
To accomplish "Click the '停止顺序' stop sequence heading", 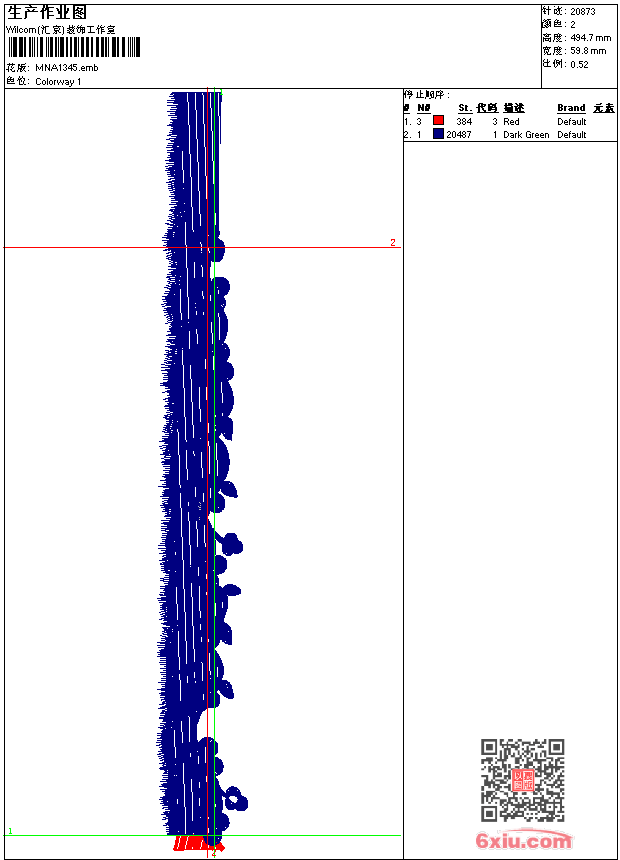I will click(427, 95).
